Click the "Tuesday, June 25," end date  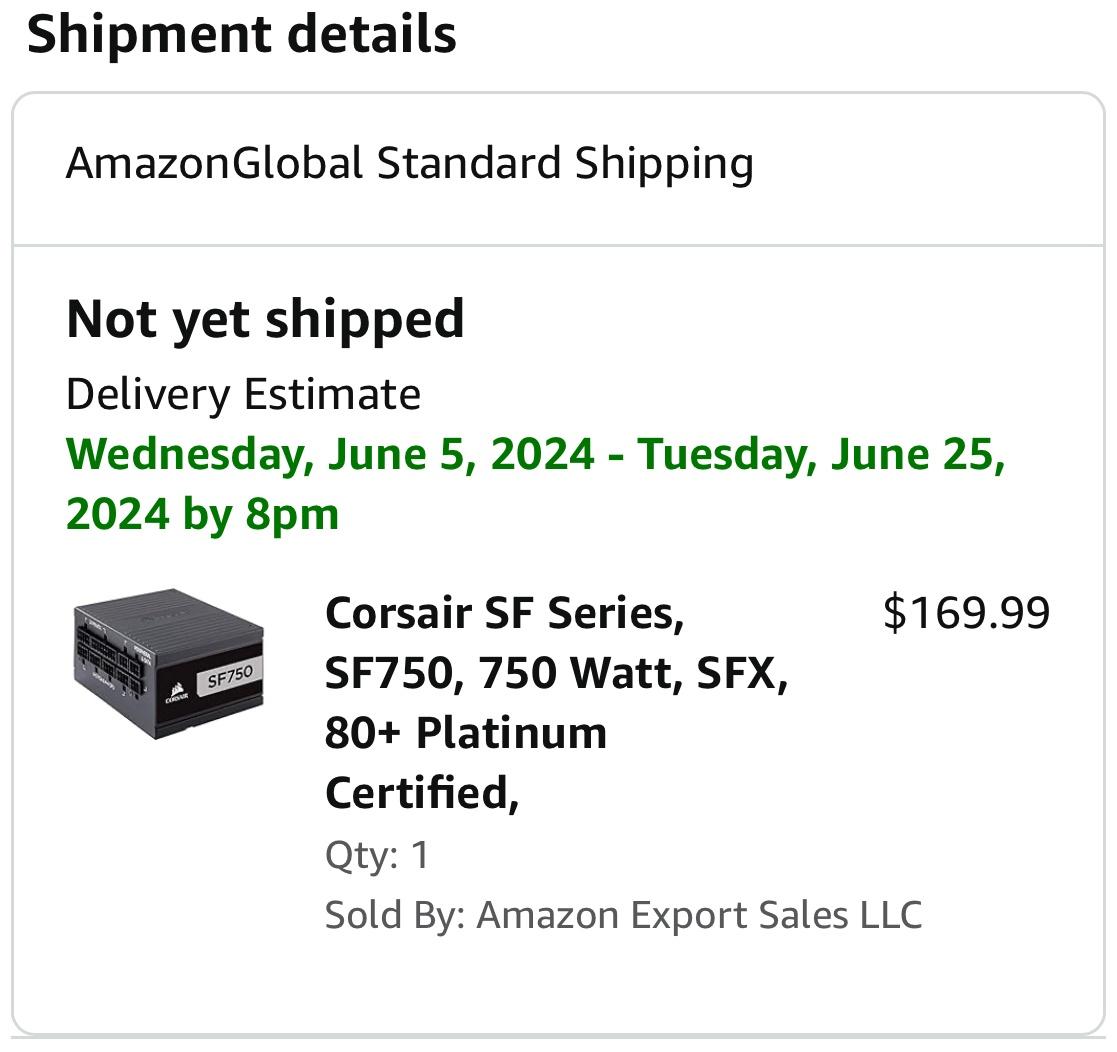click(821, 454)
